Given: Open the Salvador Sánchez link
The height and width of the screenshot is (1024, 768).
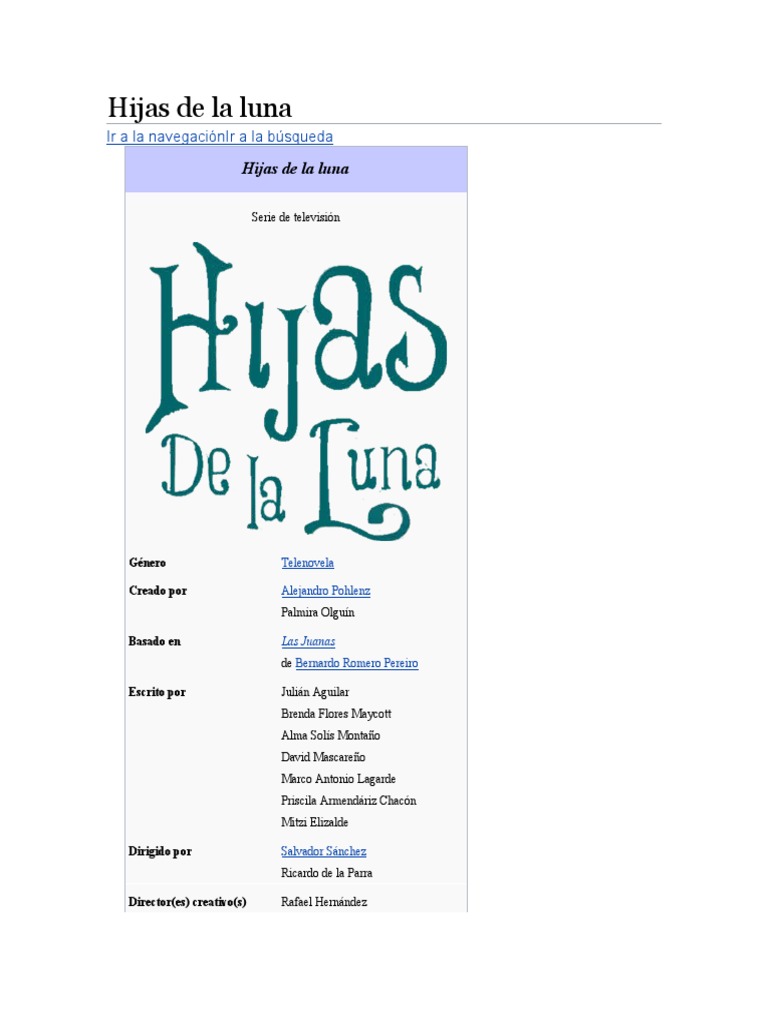Looking at the screenshot, I should (x=323, y=852).
